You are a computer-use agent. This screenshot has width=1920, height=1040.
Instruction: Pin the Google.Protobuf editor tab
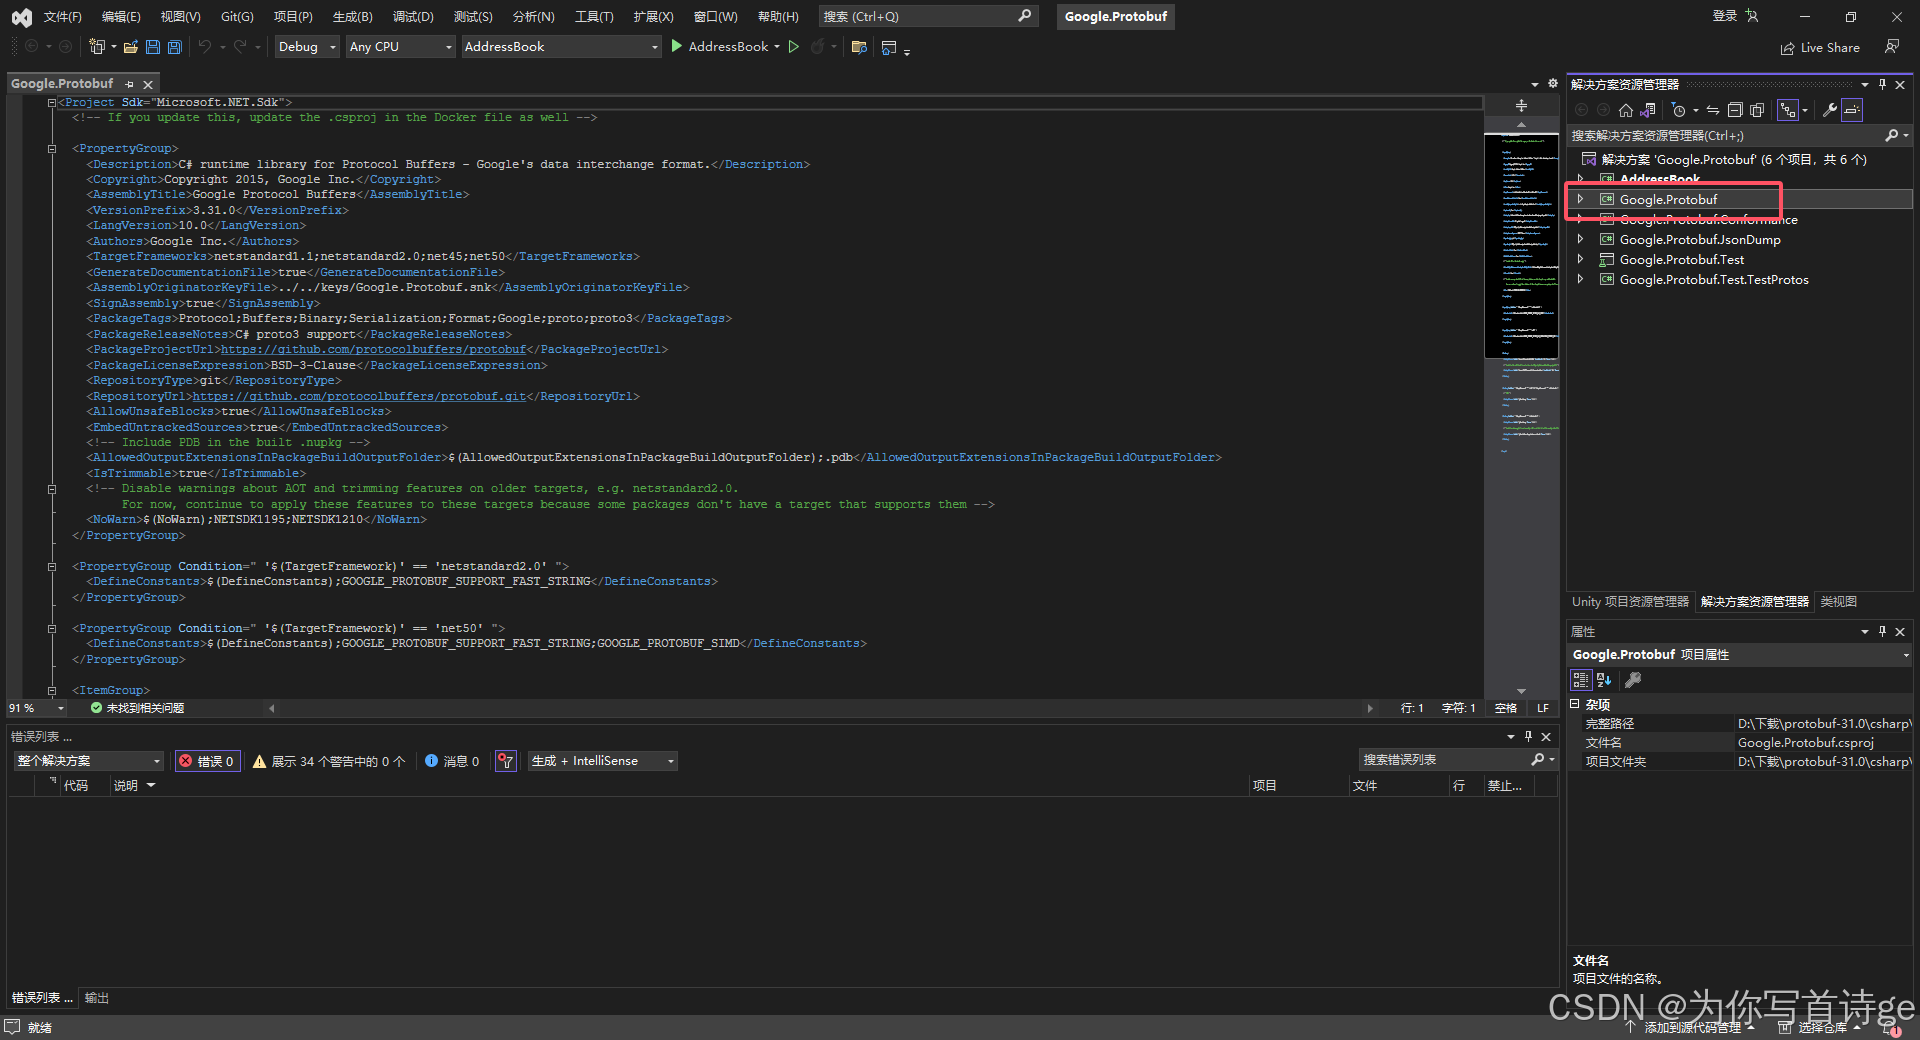point(129,85)
